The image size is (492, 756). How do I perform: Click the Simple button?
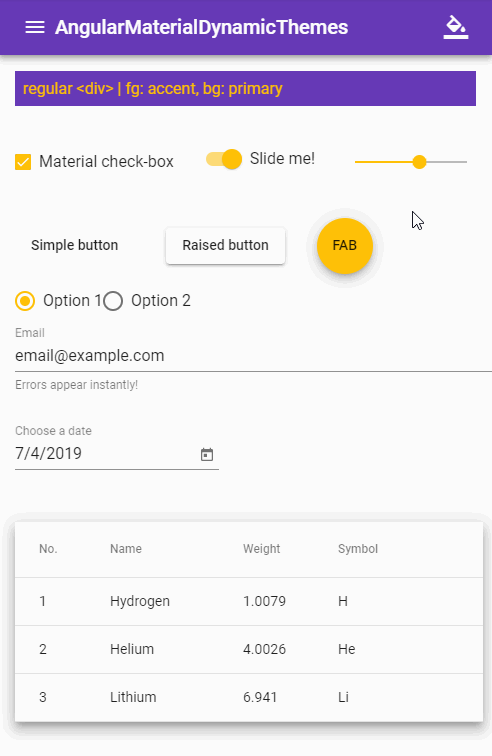pyautogui.click(x=75, y=245)
